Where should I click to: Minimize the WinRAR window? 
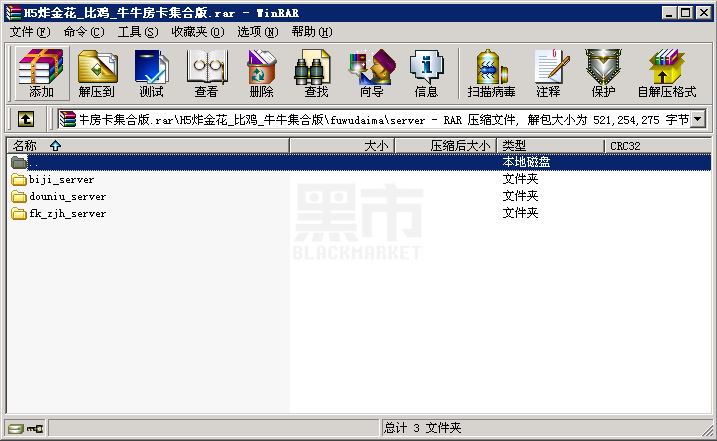tap(669, 13)
